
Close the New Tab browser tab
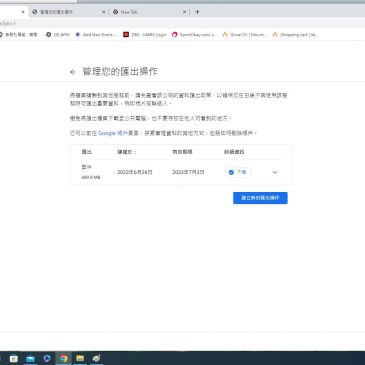pyautogui.click(x=184, y=12)
